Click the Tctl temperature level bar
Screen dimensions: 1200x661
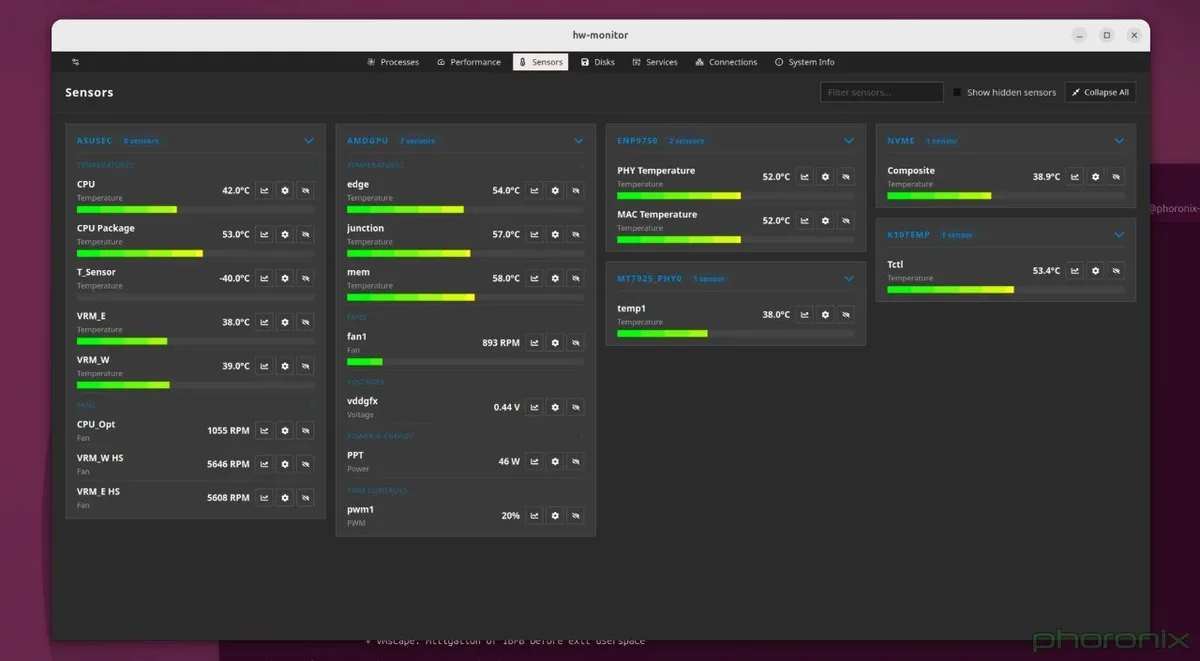tap(1005, 289)
